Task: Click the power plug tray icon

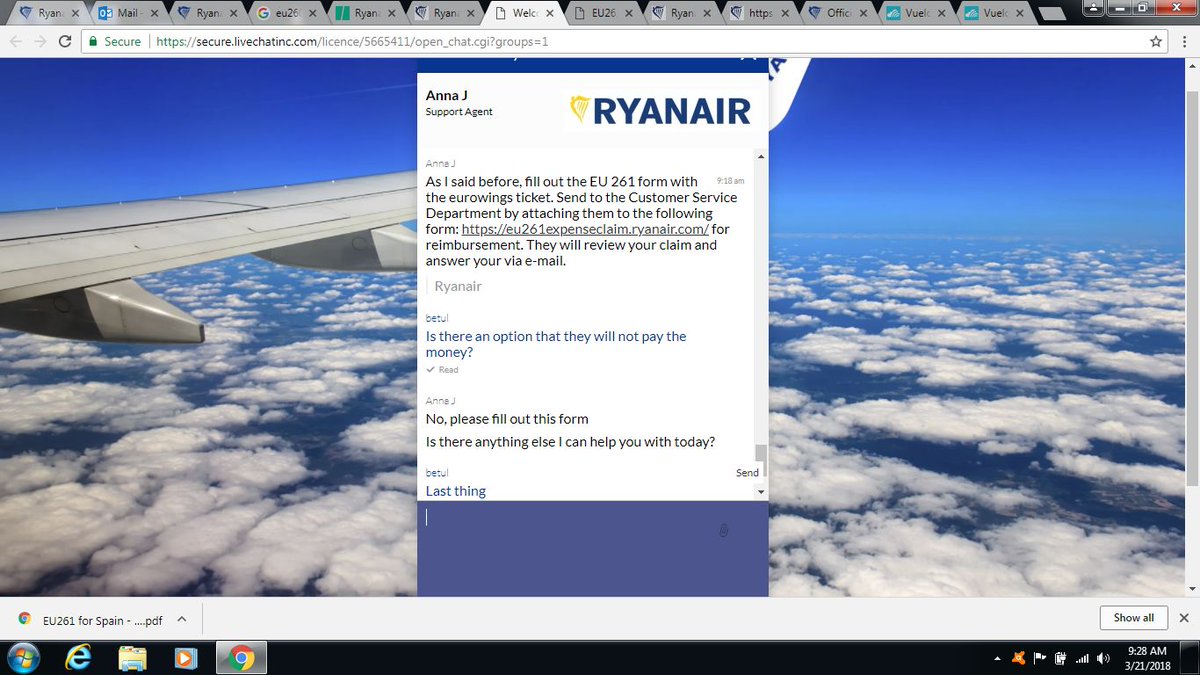Action: [x=1059, y=658]
